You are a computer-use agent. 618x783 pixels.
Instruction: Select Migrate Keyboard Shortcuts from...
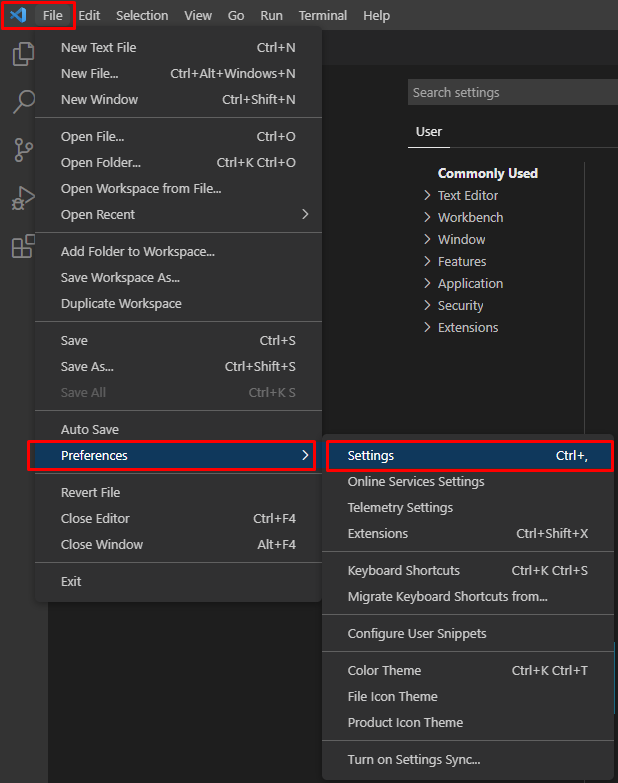(468, 596)
